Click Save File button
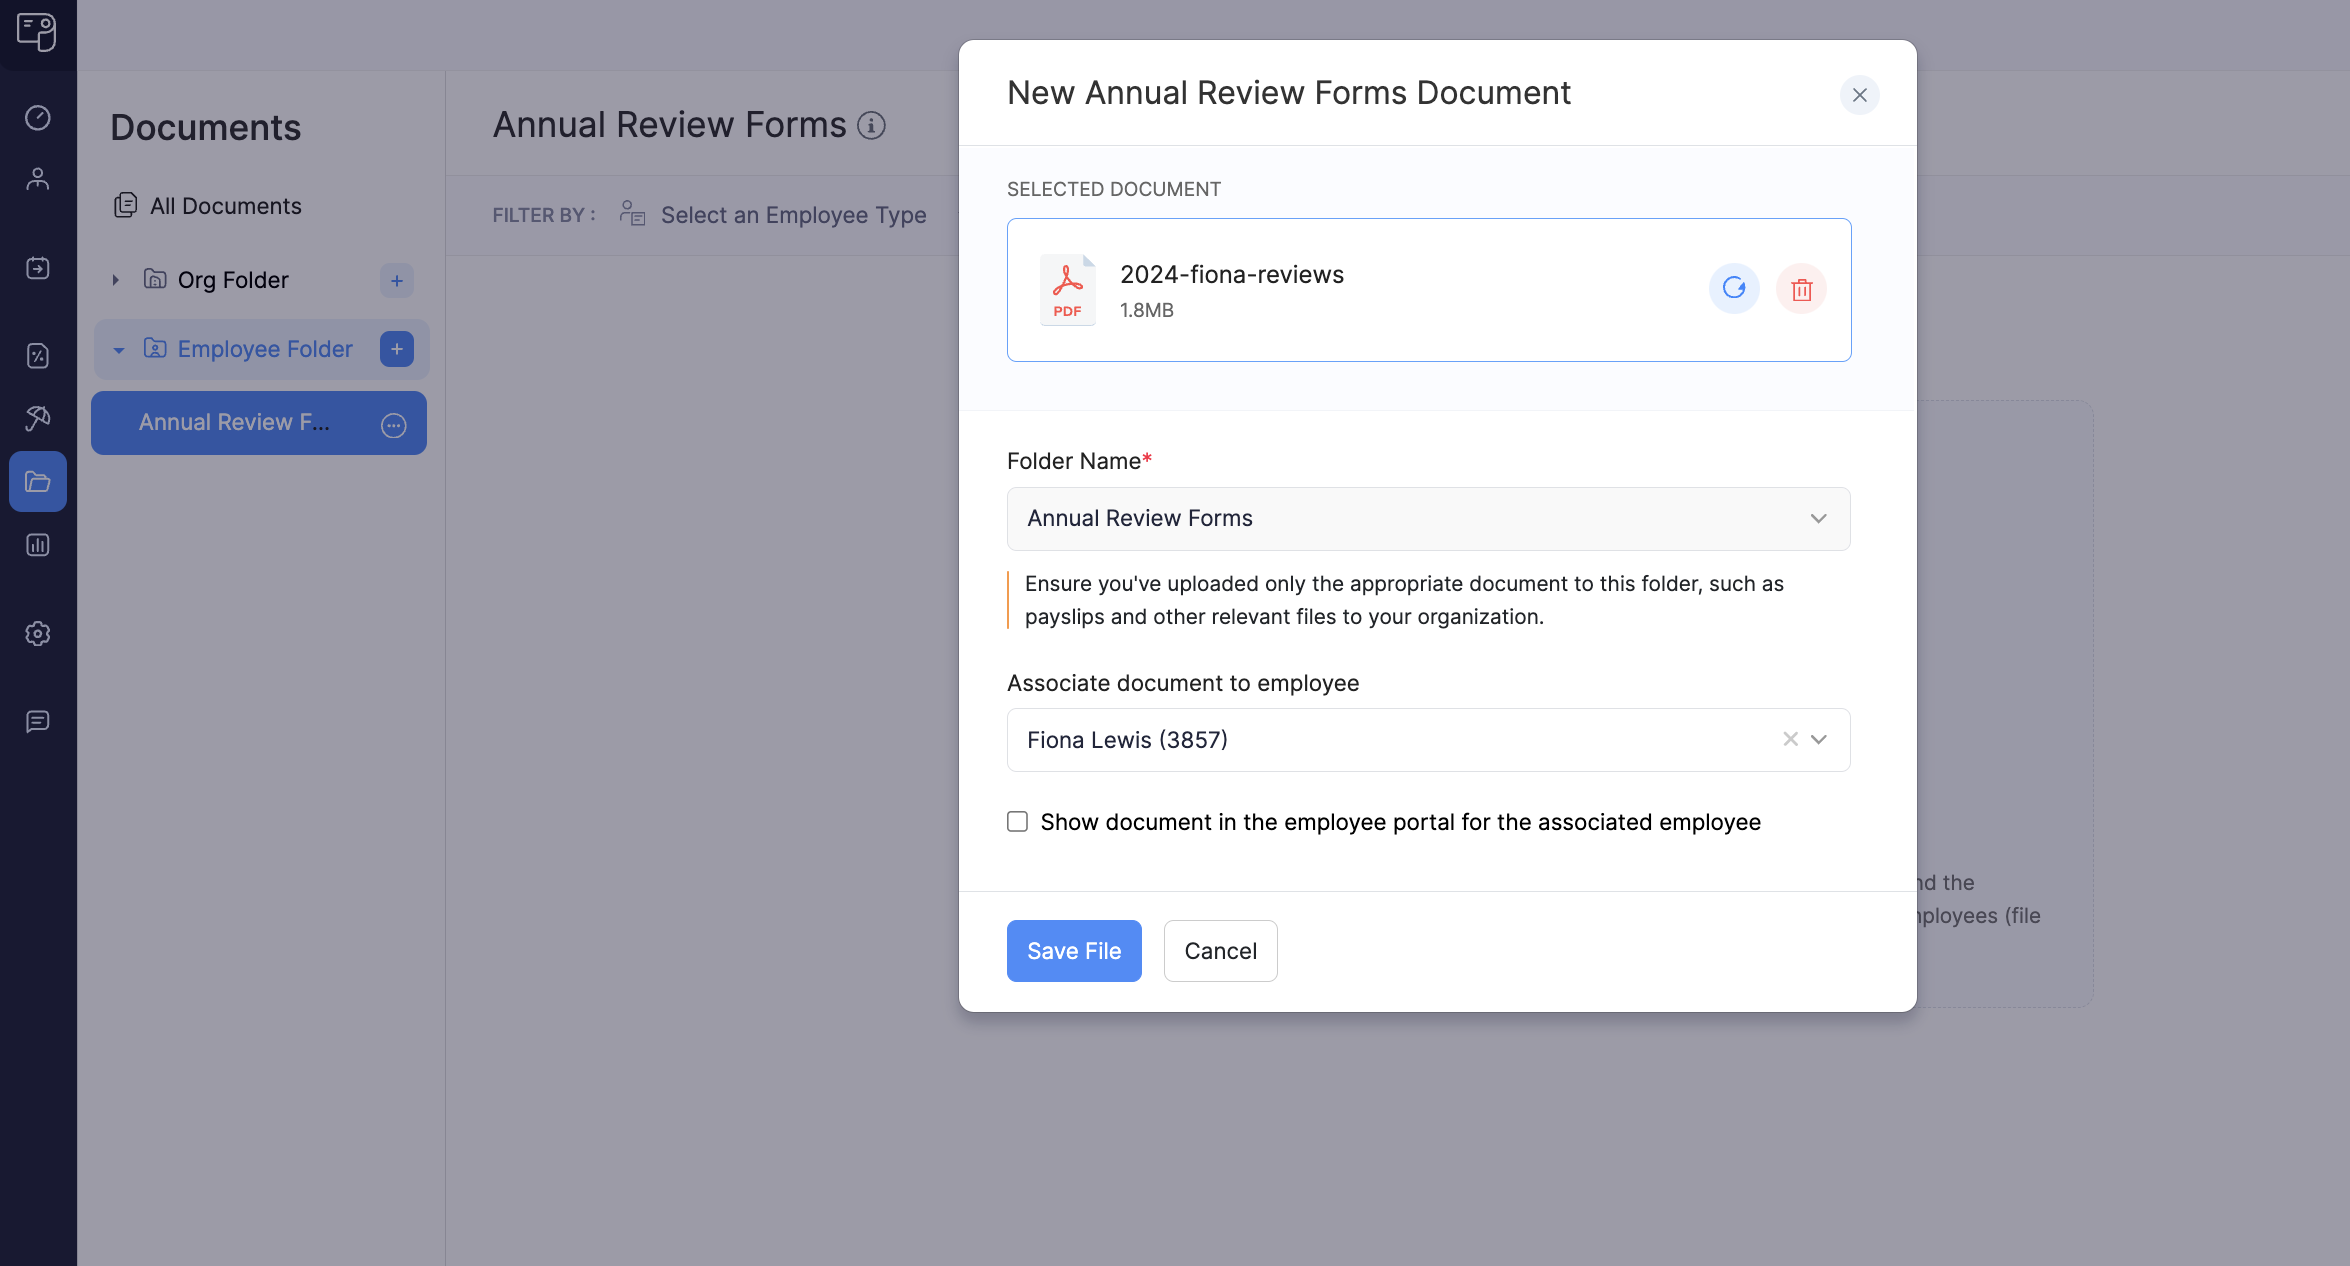The image size is (2350, 1266). (x=1074, y=950)
